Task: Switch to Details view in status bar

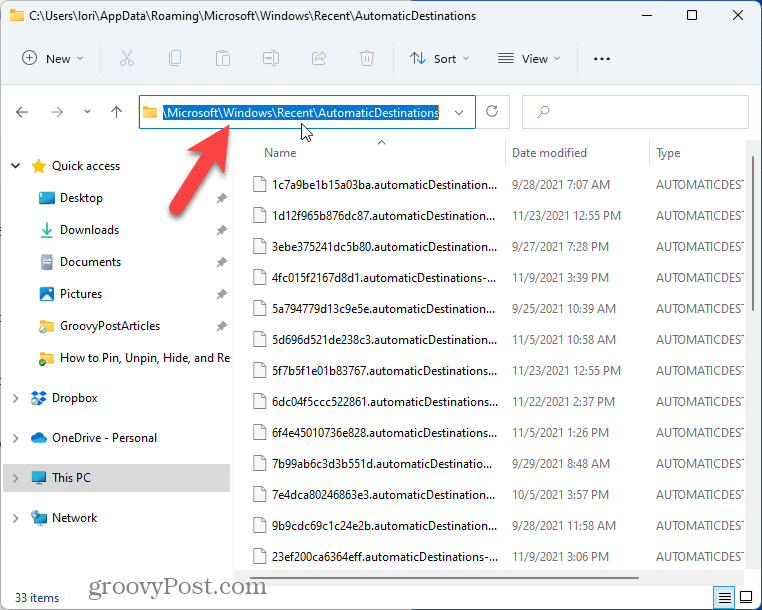Action: pos(724,596)
